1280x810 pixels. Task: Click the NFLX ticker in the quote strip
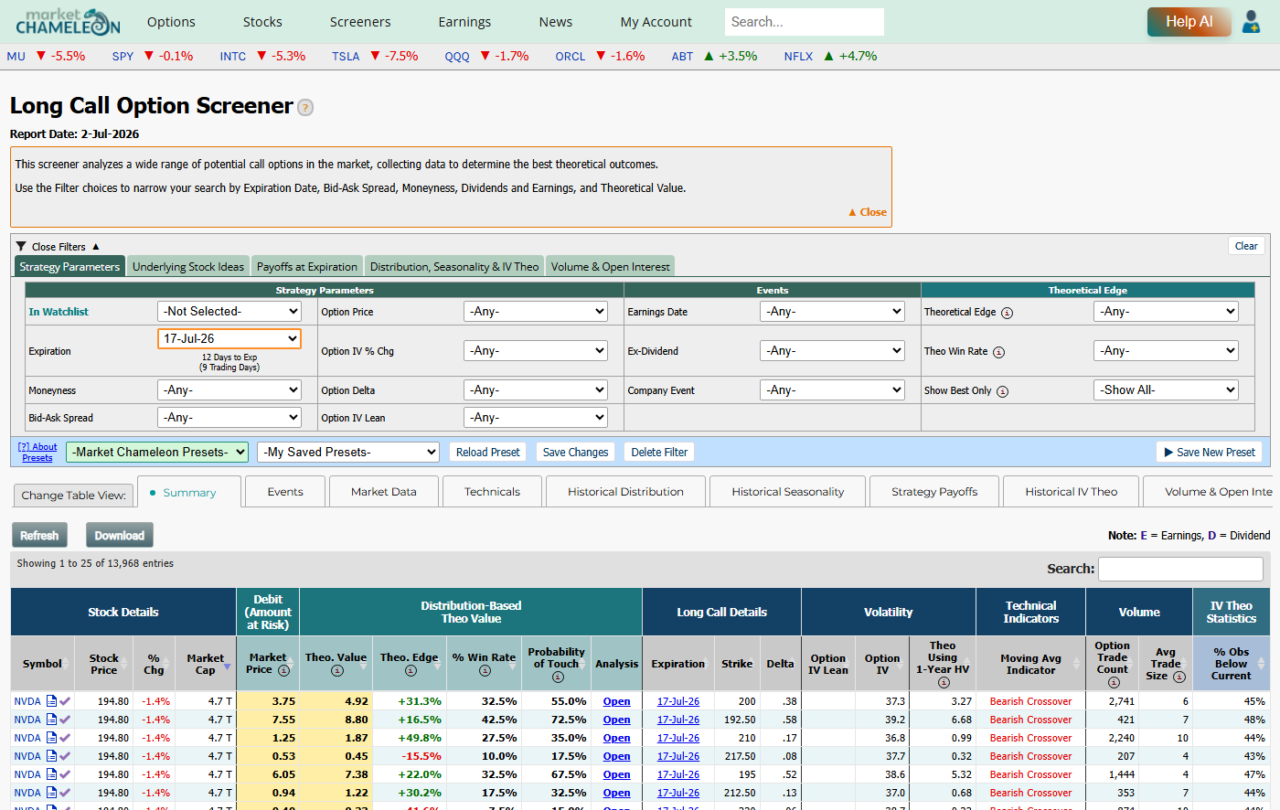click(798, 56)
